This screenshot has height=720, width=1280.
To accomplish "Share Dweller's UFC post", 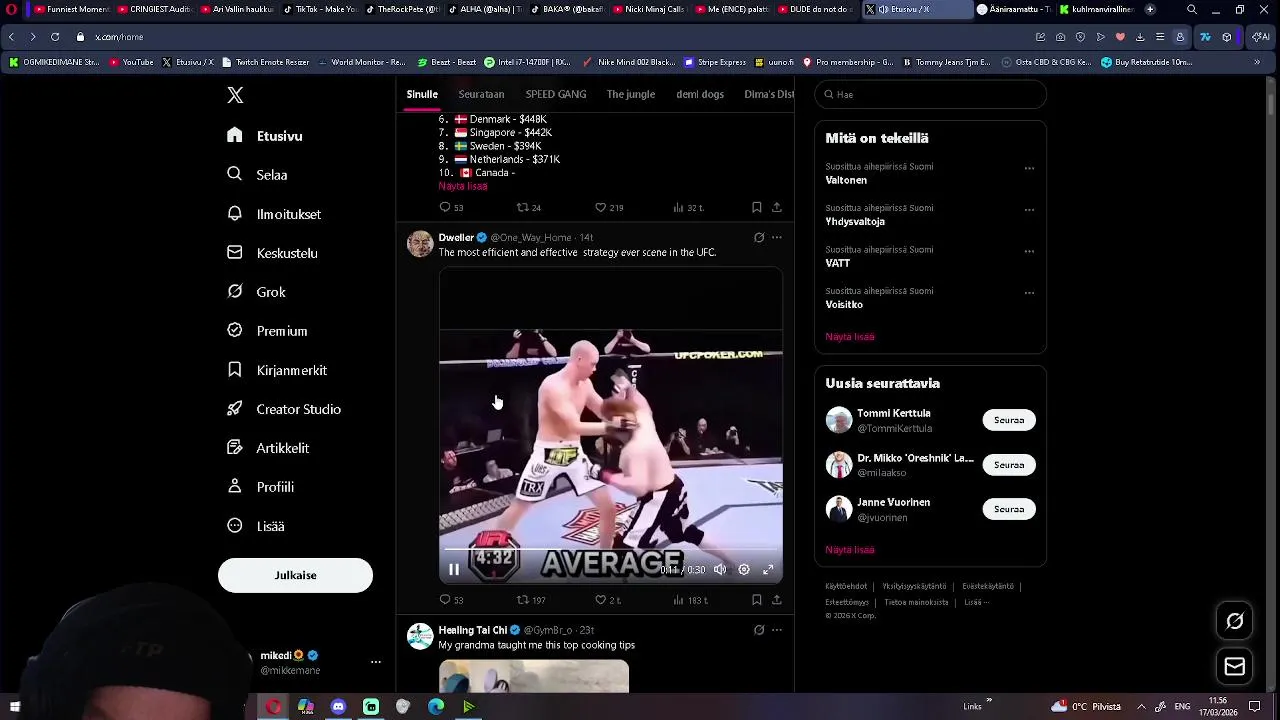I will coord(776,600).
